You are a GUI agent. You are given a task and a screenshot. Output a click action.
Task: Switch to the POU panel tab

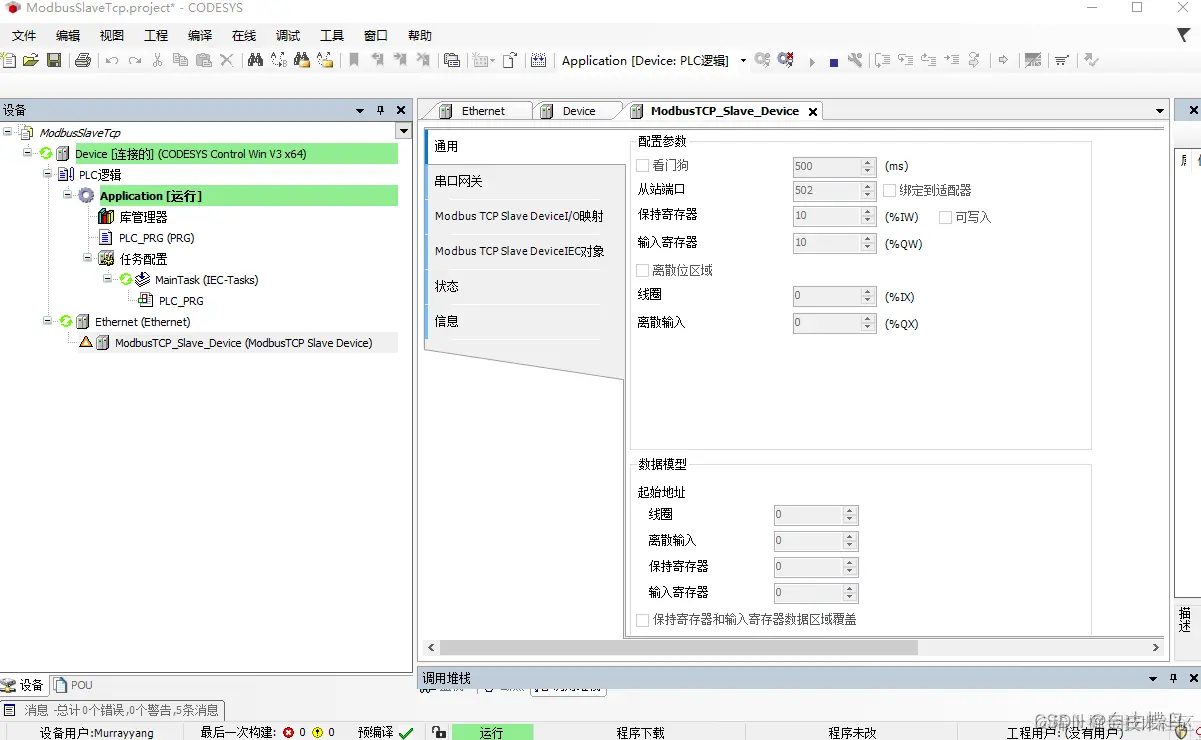click(x=73, y=685)
